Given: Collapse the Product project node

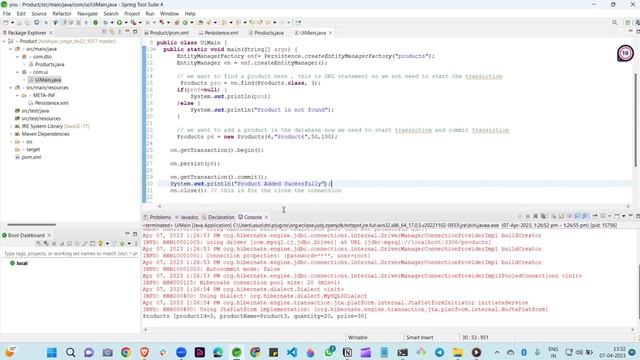Looking at the screenshot, I should pos(4,41).
